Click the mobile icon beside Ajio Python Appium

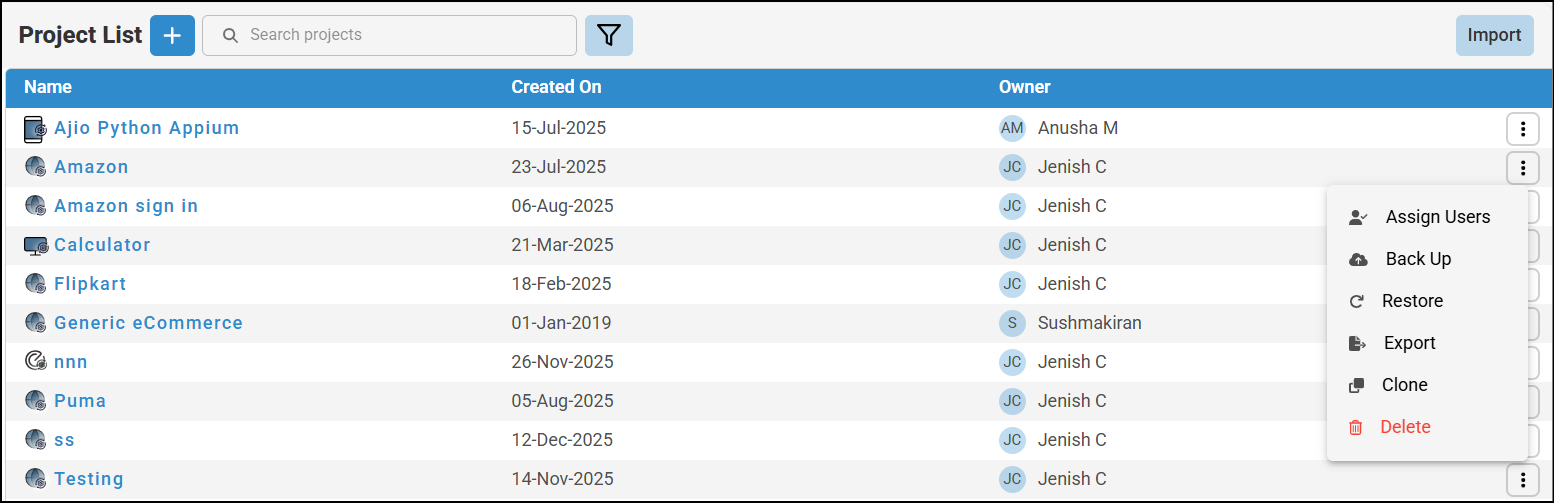click(x=35, y=129)
